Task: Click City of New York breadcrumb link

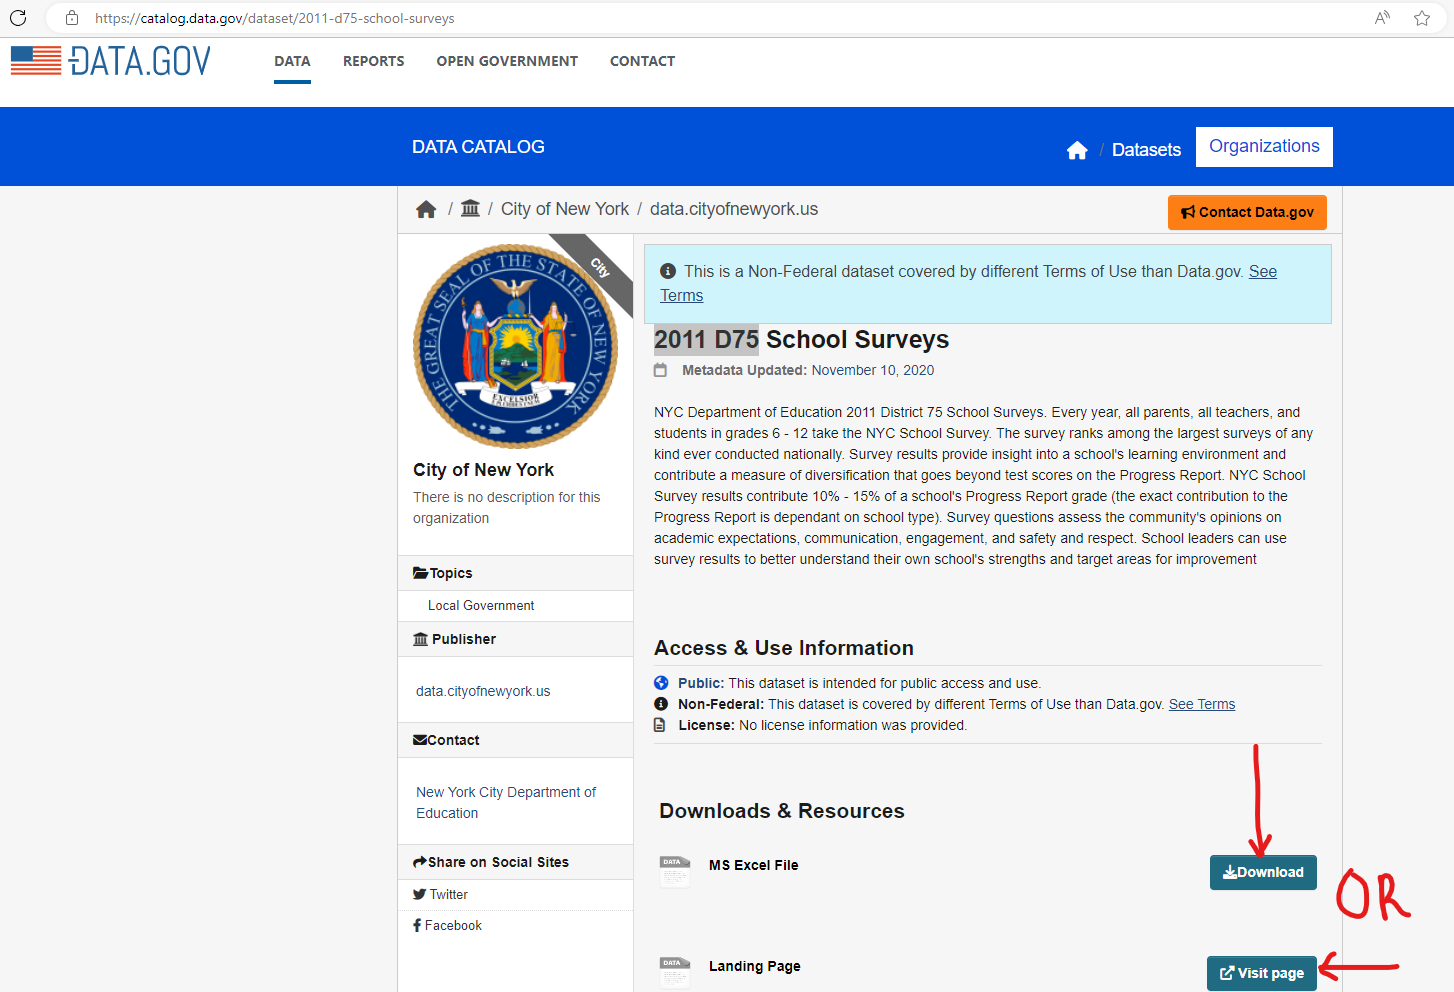Action: pos(565,209)
